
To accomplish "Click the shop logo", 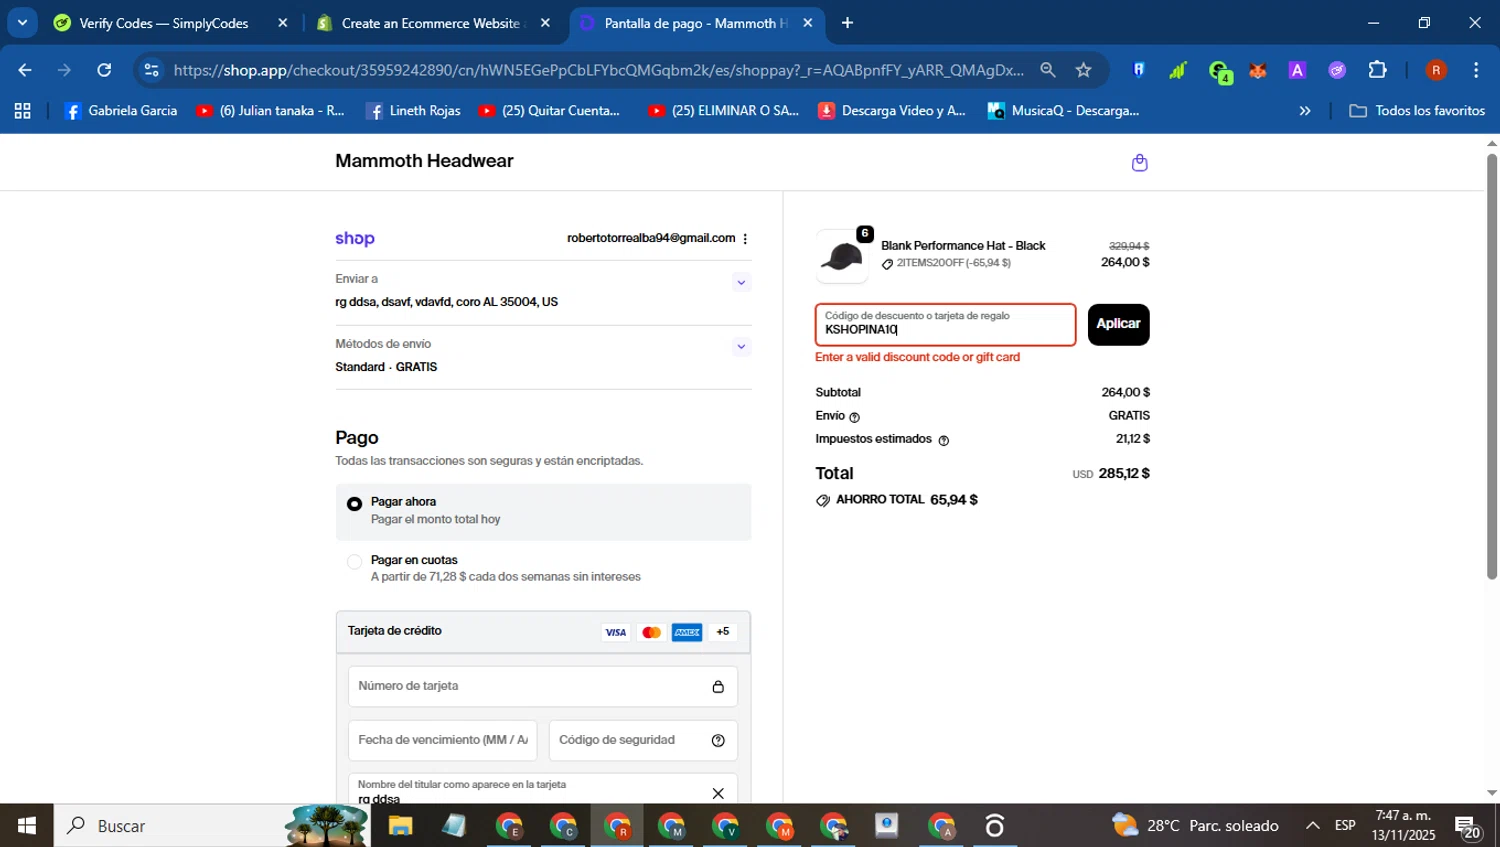I will [x=355, y=238].
